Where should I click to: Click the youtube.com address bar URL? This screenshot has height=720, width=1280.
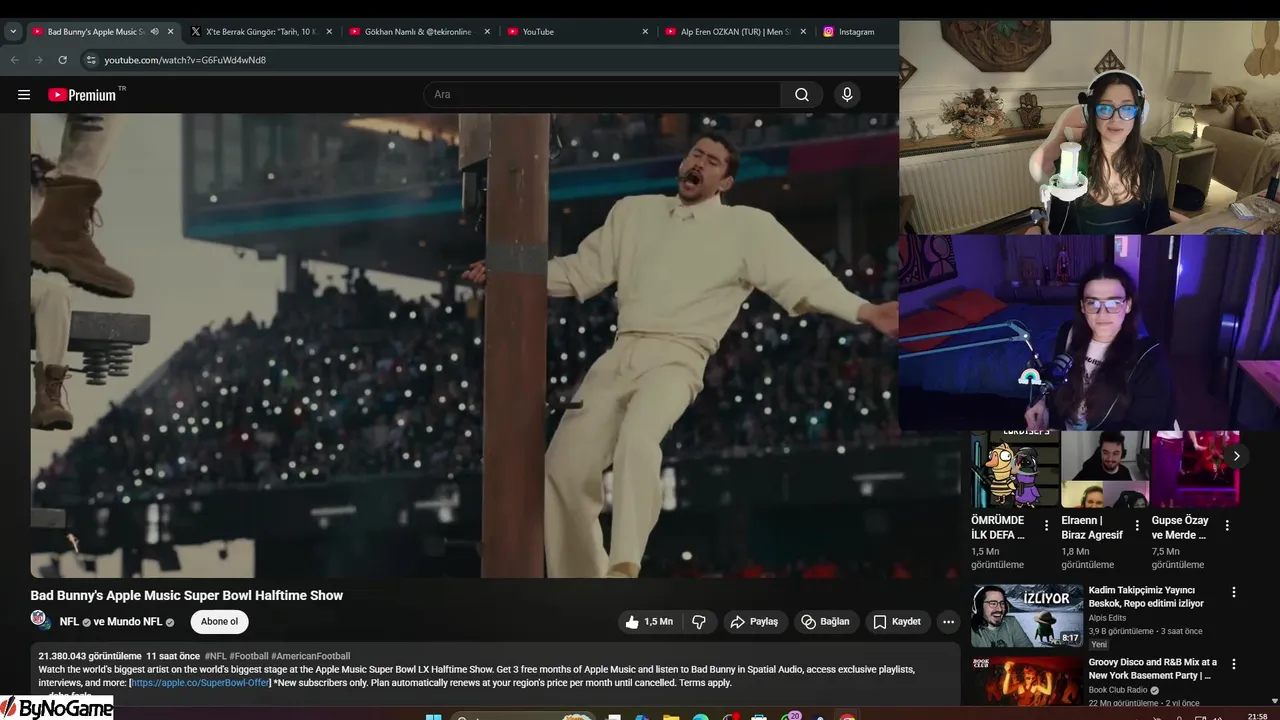tap(185, 60)
